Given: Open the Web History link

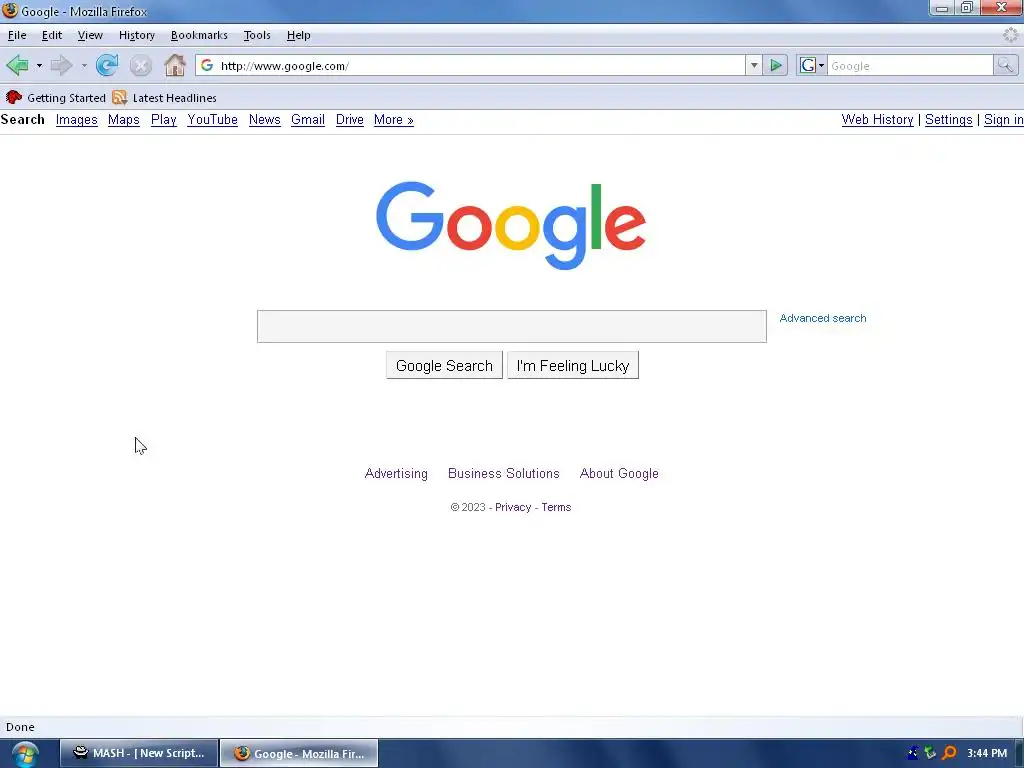Looking at the screenshot, I should [x=877, y=120].
